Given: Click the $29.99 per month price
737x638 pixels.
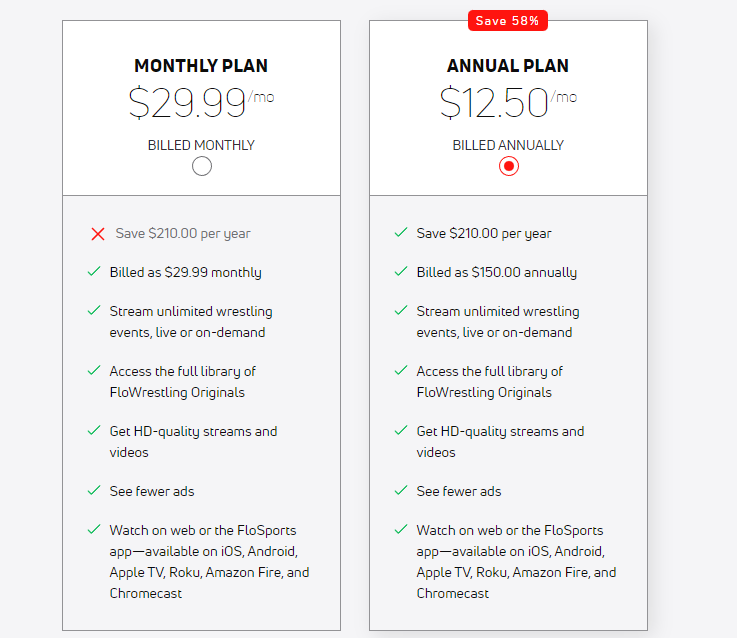Looking at the screenshot, I should (x=201, y=102).
